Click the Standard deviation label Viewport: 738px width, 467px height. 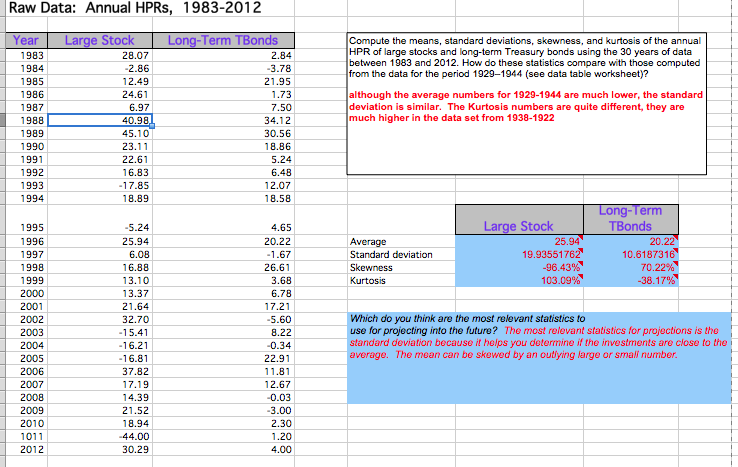(x=391, y=255)
